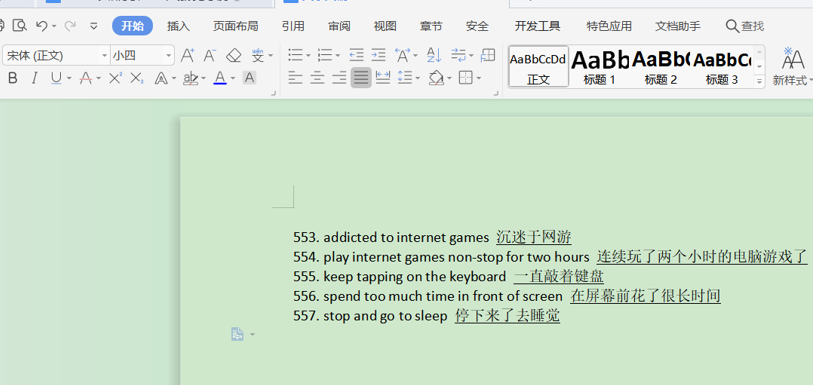
Task: Open the 特色应用 ribbon tab
Action: click(x=609, y=26)
